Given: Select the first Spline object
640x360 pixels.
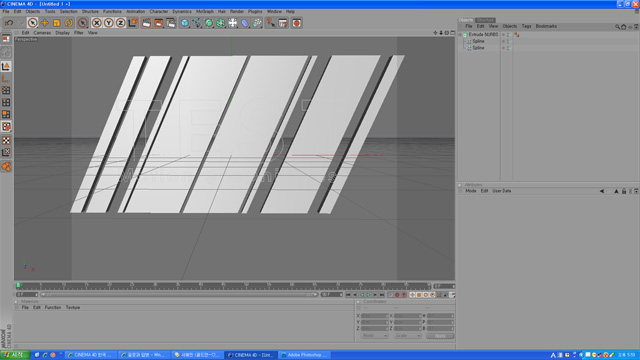Looking at the screenshot, I should [x=478, y=41].
